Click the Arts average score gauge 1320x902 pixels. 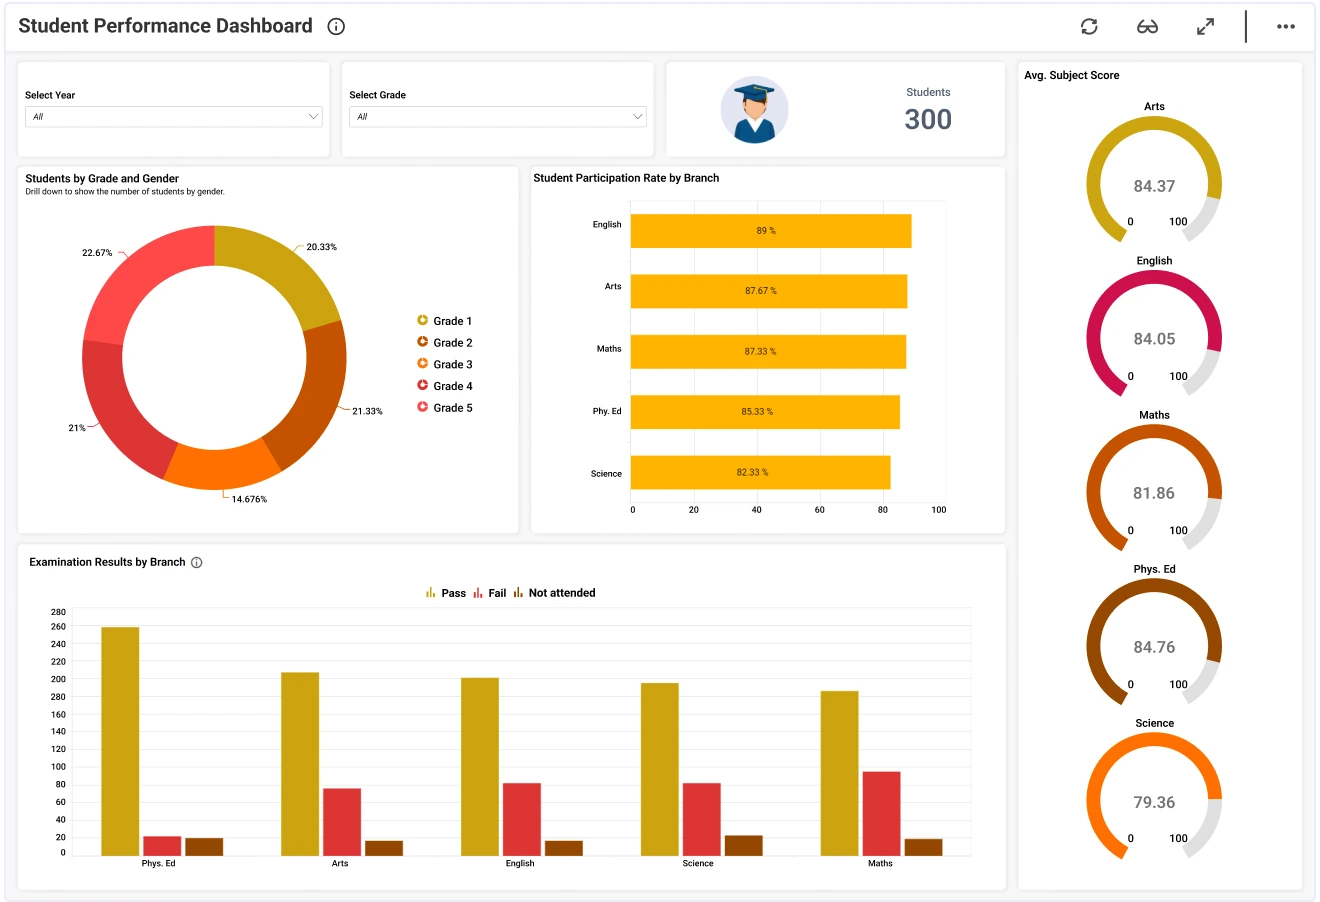pyautogui.click(x=1154, y=180)
